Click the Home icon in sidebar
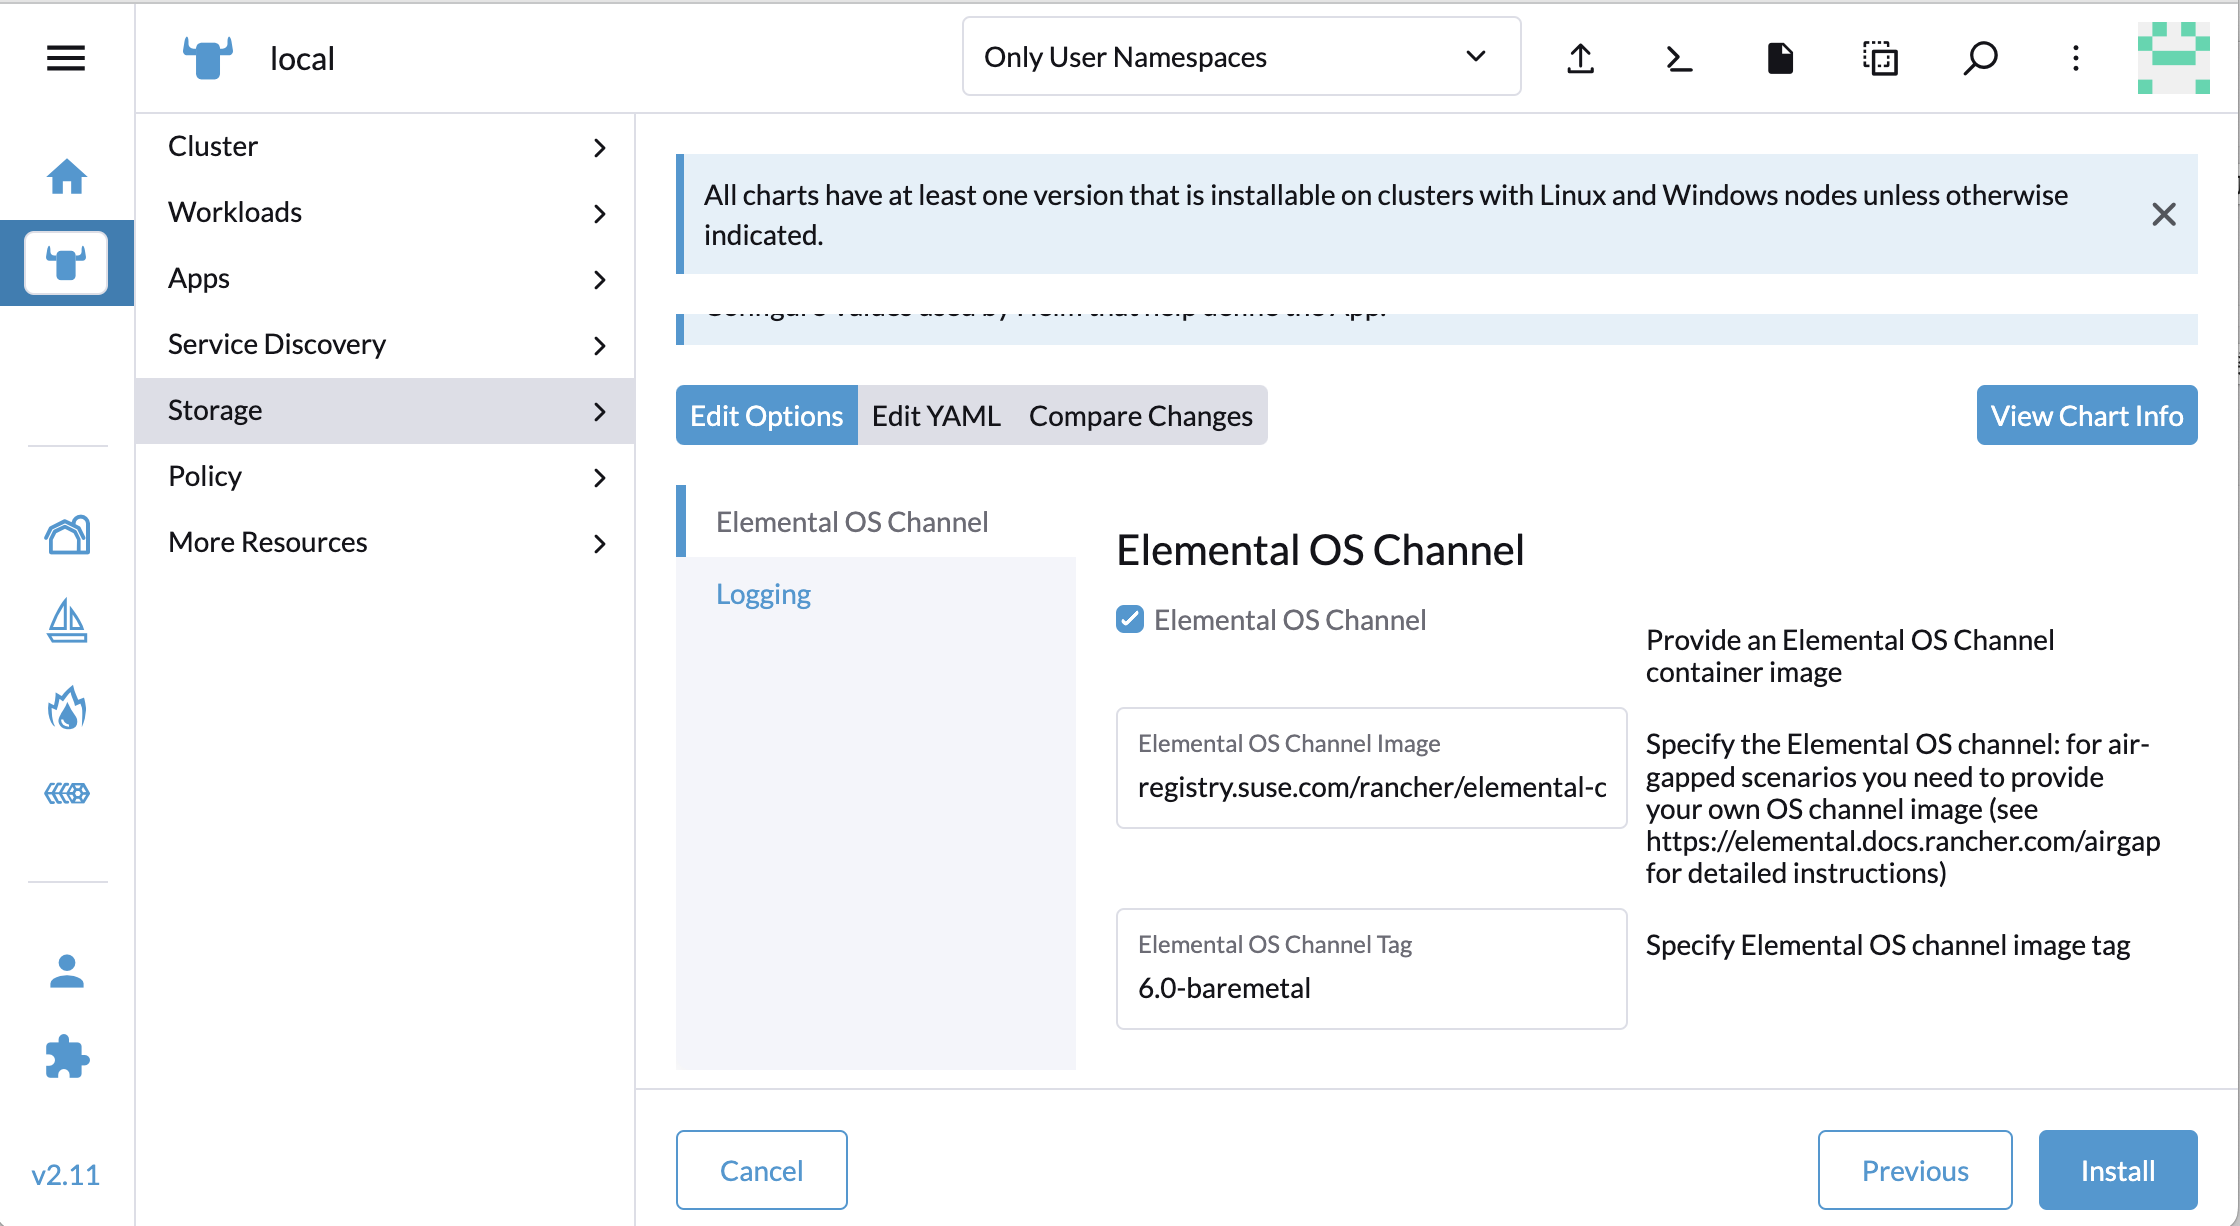 click(67, 177)
